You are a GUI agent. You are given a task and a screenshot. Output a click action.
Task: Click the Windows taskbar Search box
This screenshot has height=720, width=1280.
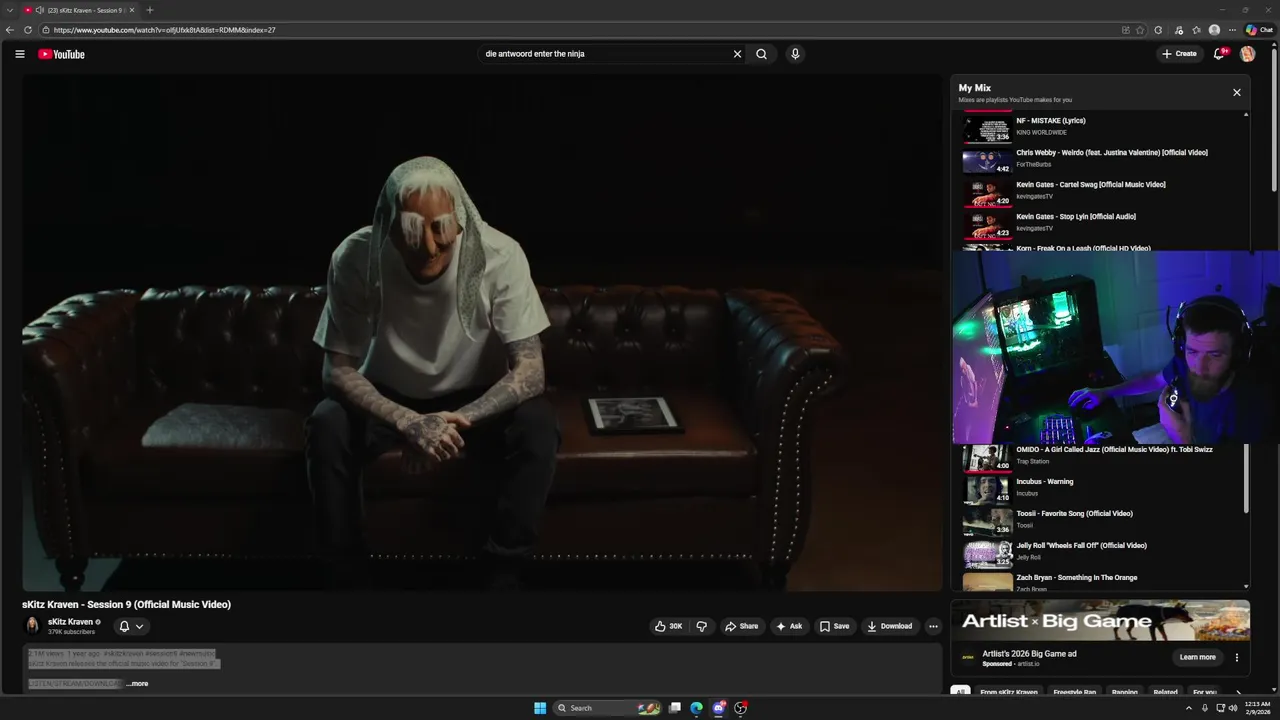point(605,708)
